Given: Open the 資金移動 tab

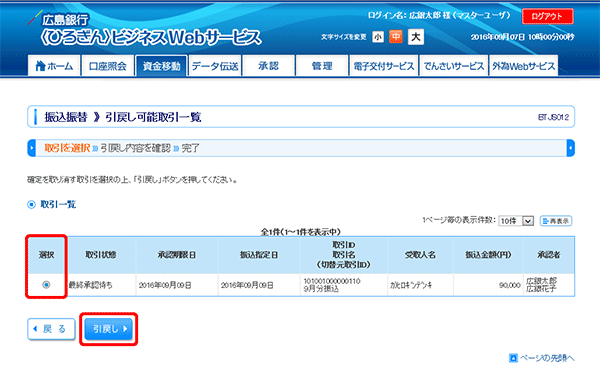Looking at the screenshot, I should point(161,66).
